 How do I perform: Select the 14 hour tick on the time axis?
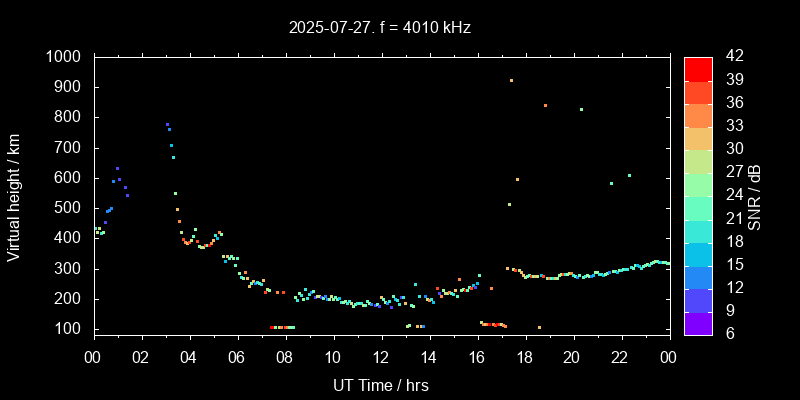point(428,357)
